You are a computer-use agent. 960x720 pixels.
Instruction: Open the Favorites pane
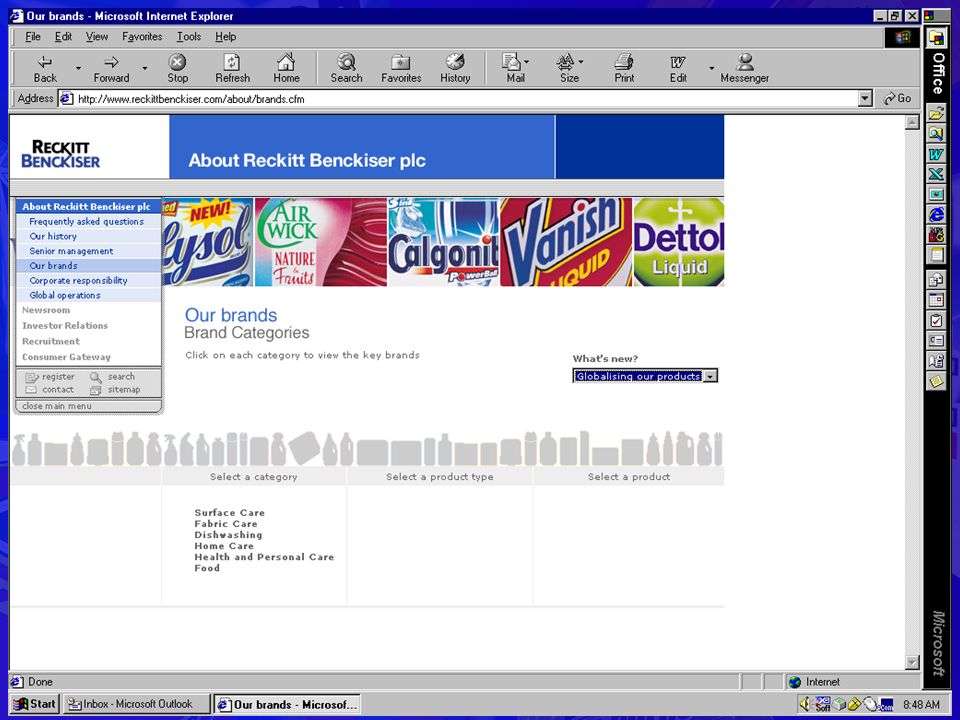401,68
